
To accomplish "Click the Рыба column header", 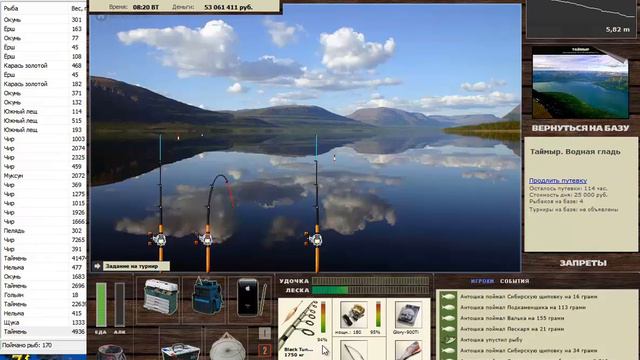I will pyautogui.click(x=35, y=8).
